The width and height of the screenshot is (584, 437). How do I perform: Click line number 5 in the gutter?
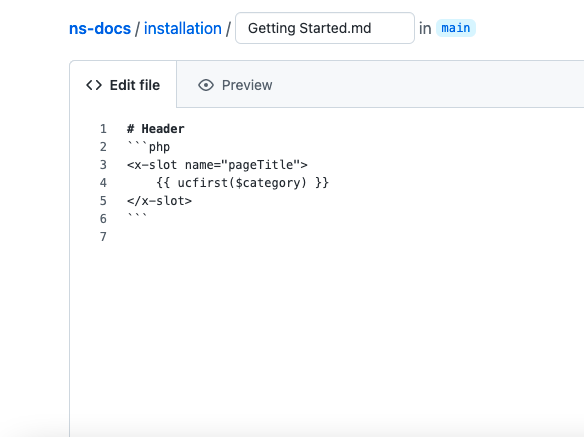(x=103, y=201)
